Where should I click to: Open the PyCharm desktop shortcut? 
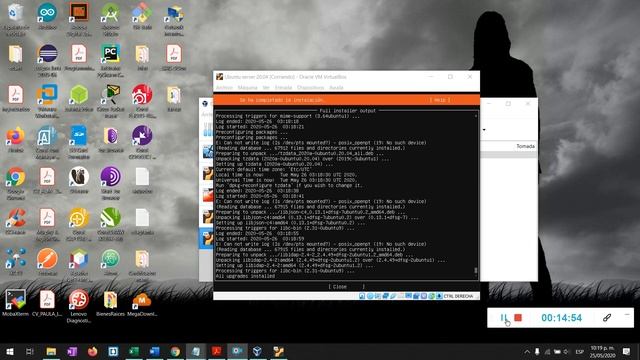(x=111, y=60)
